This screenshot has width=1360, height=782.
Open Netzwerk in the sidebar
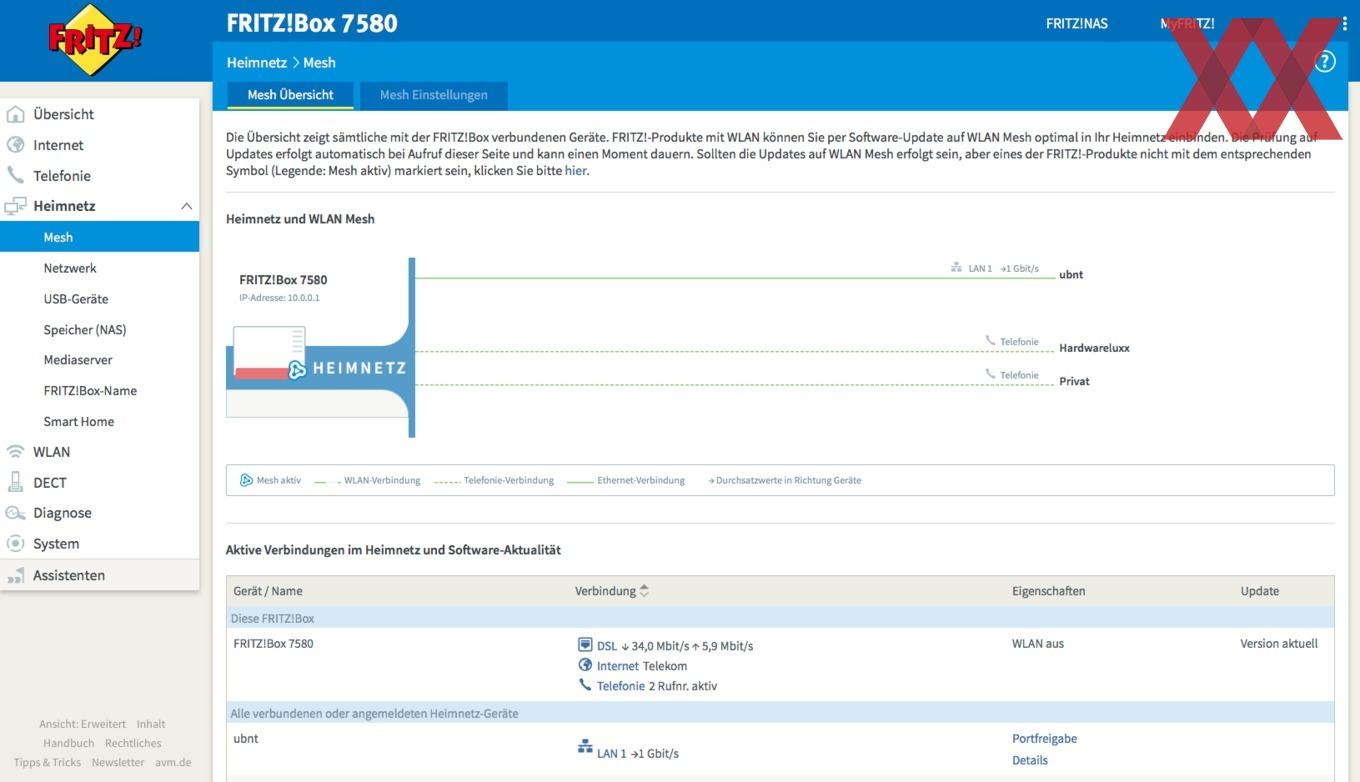[70, 268]
